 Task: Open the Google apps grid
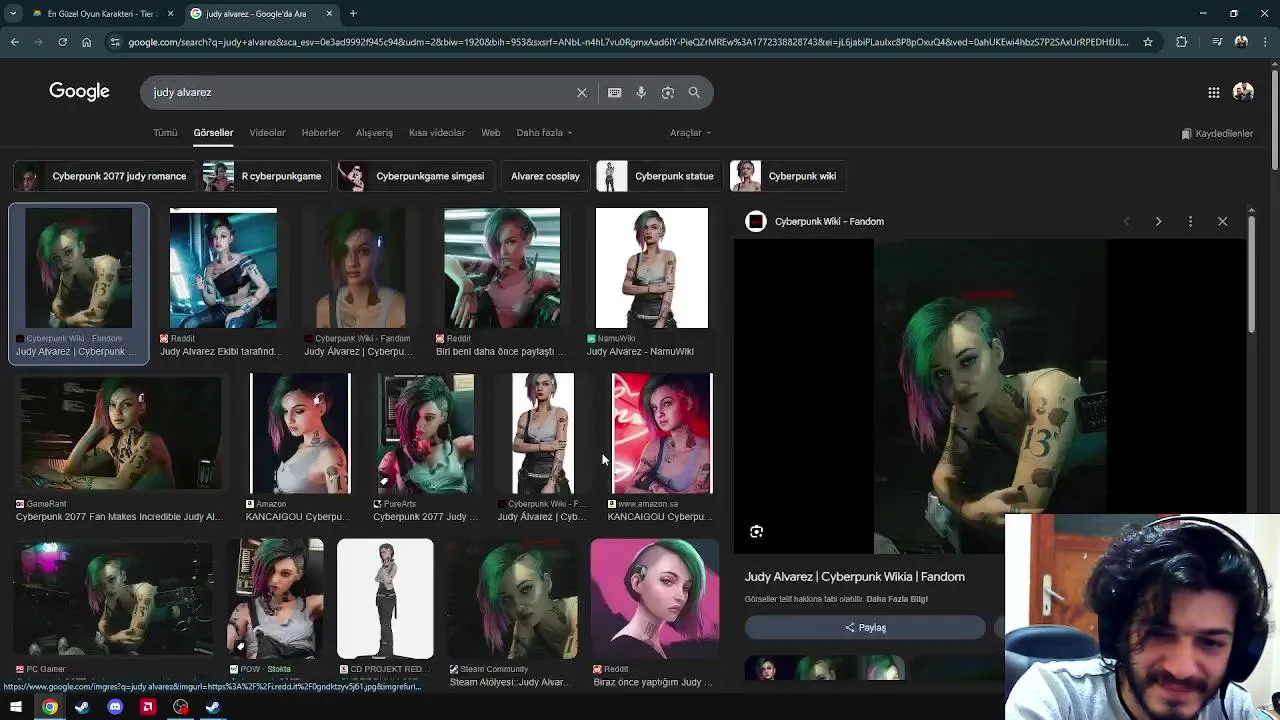click(x=1213, y=92)
